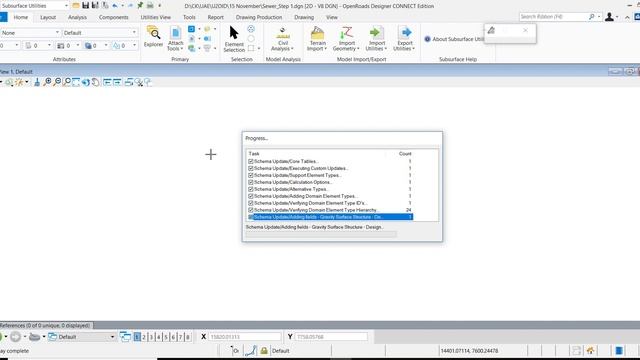Toggle view number 2 button
The width and height of the screenshot is (640, 360).
[x=144, y=337]
